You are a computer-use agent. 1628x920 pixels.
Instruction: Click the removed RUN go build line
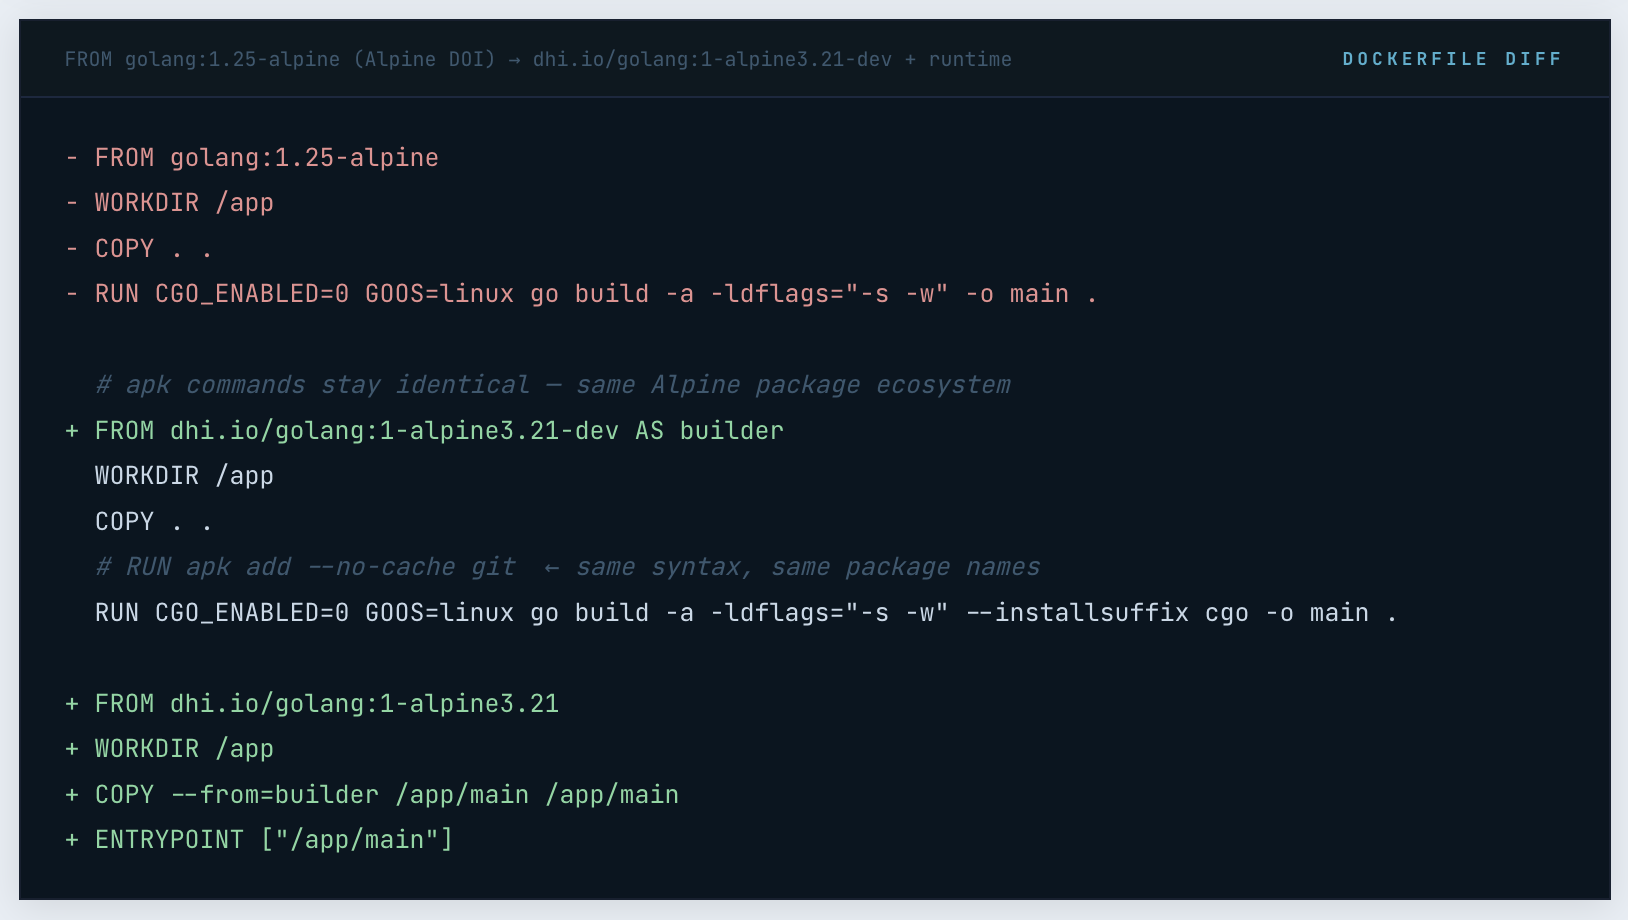coord(595,294)
